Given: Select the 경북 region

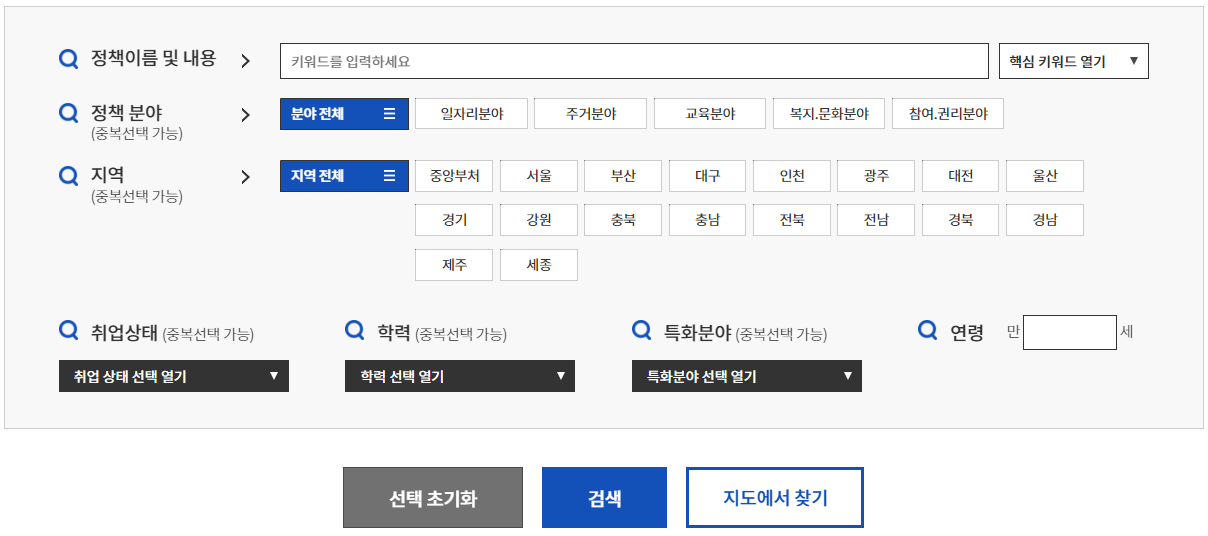Looking at the screenshot, I should [x=960, y=220].
